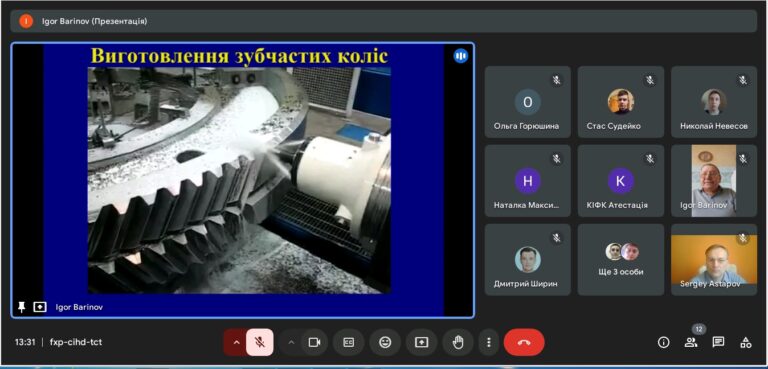Show the participants people panel
Screen dimensions: 768x369
coord(691,343)
